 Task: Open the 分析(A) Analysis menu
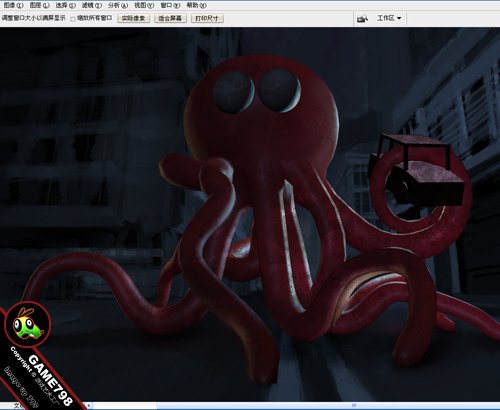118,5
